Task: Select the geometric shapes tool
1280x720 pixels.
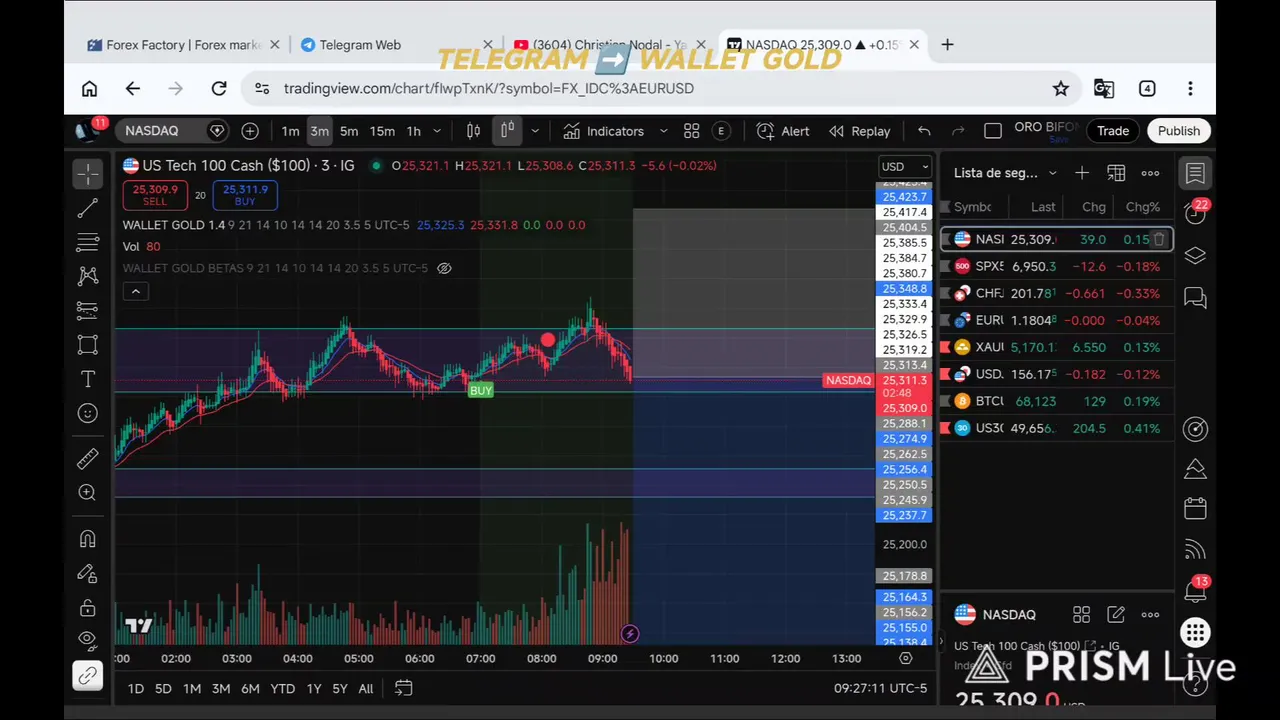Action: click(x=88, y=345)
